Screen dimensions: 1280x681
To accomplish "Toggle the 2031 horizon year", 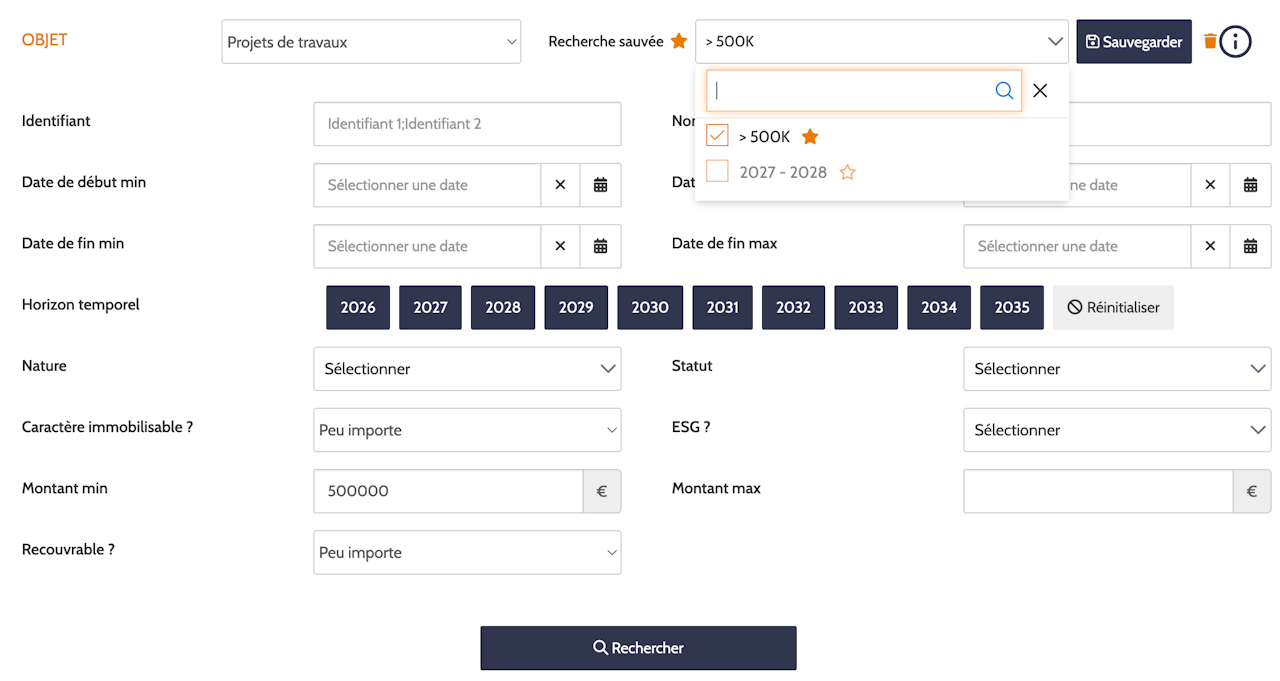I will [x=722, y=307].
